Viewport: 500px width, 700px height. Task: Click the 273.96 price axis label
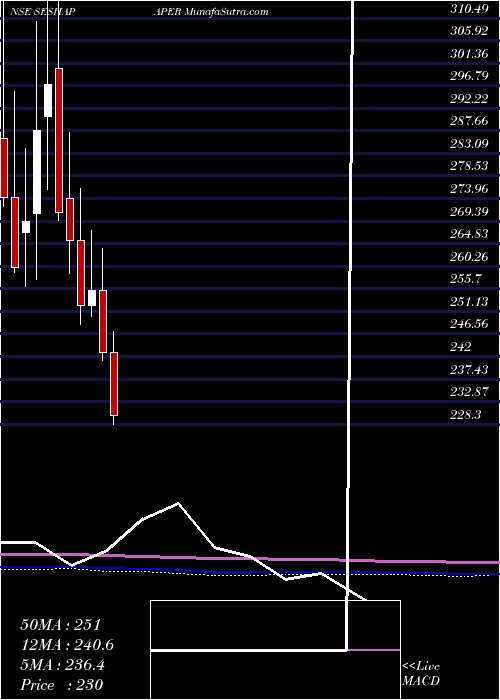[x=468, y=189]
